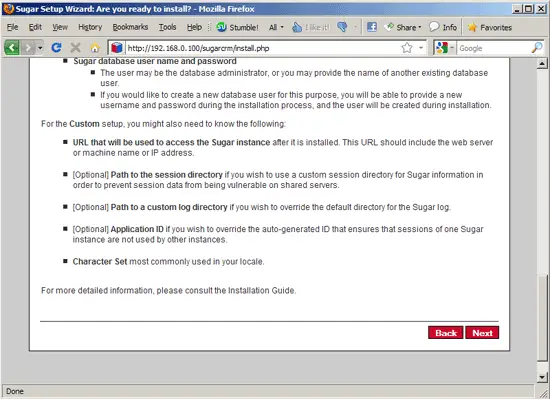The height and width of the screenshot is (399, 550).
Task: Open StumbleUpon Favorites
Action: click(x=490, y=27)
